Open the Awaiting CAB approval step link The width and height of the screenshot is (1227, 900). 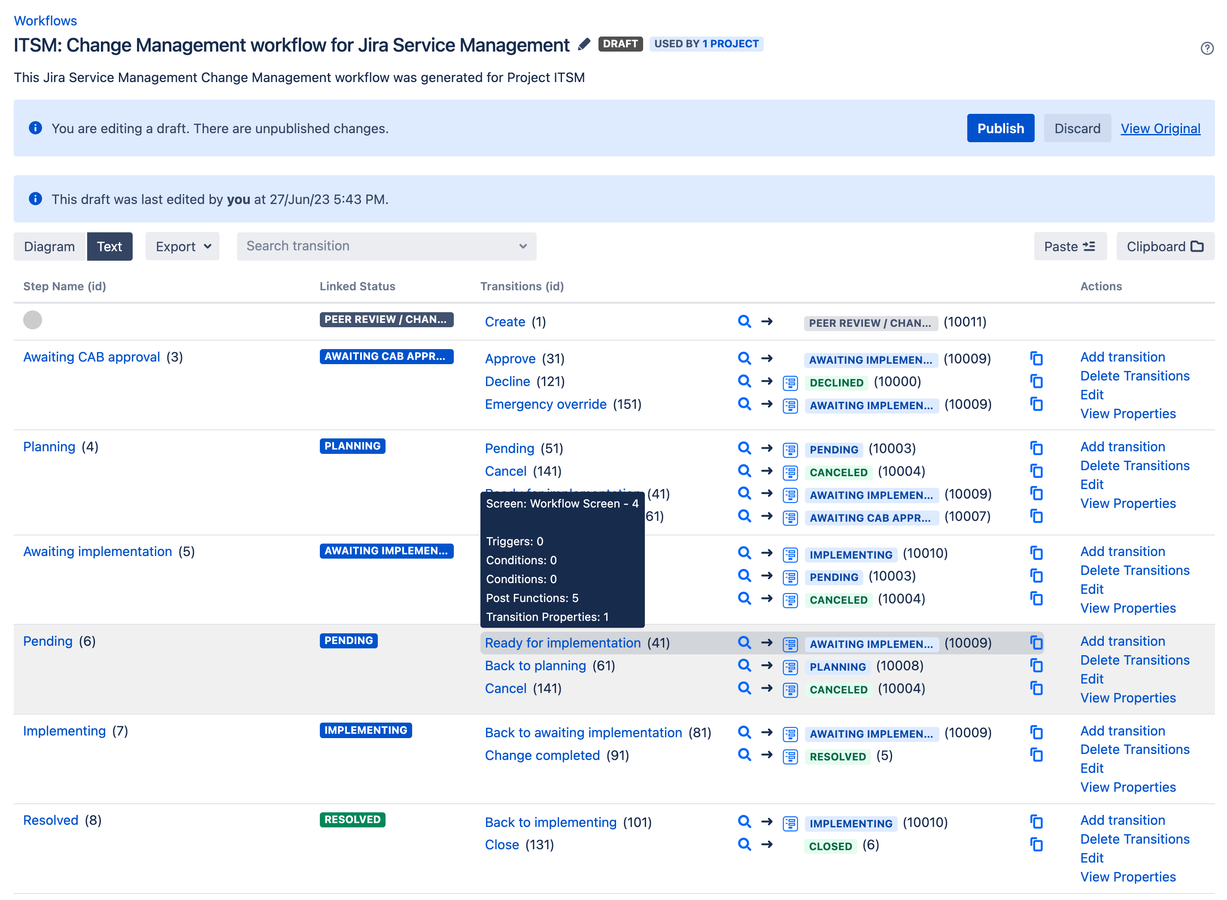coord(92,357)
